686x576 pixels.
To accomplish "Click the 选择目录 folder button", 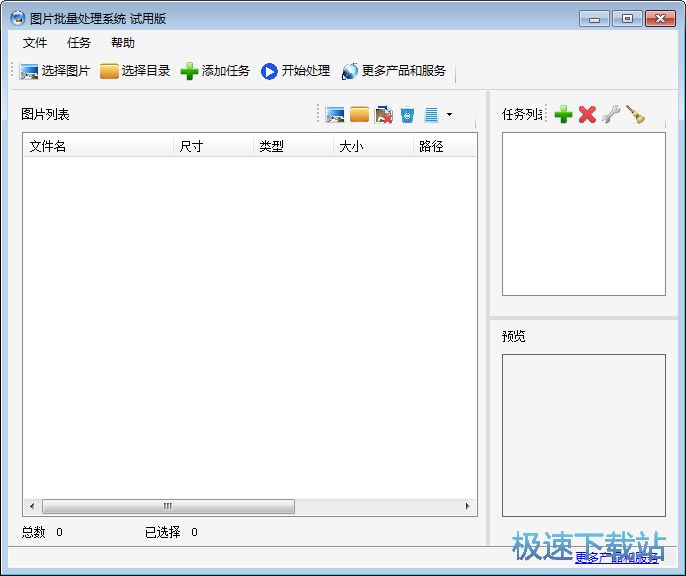I will (x=135, y=71).
